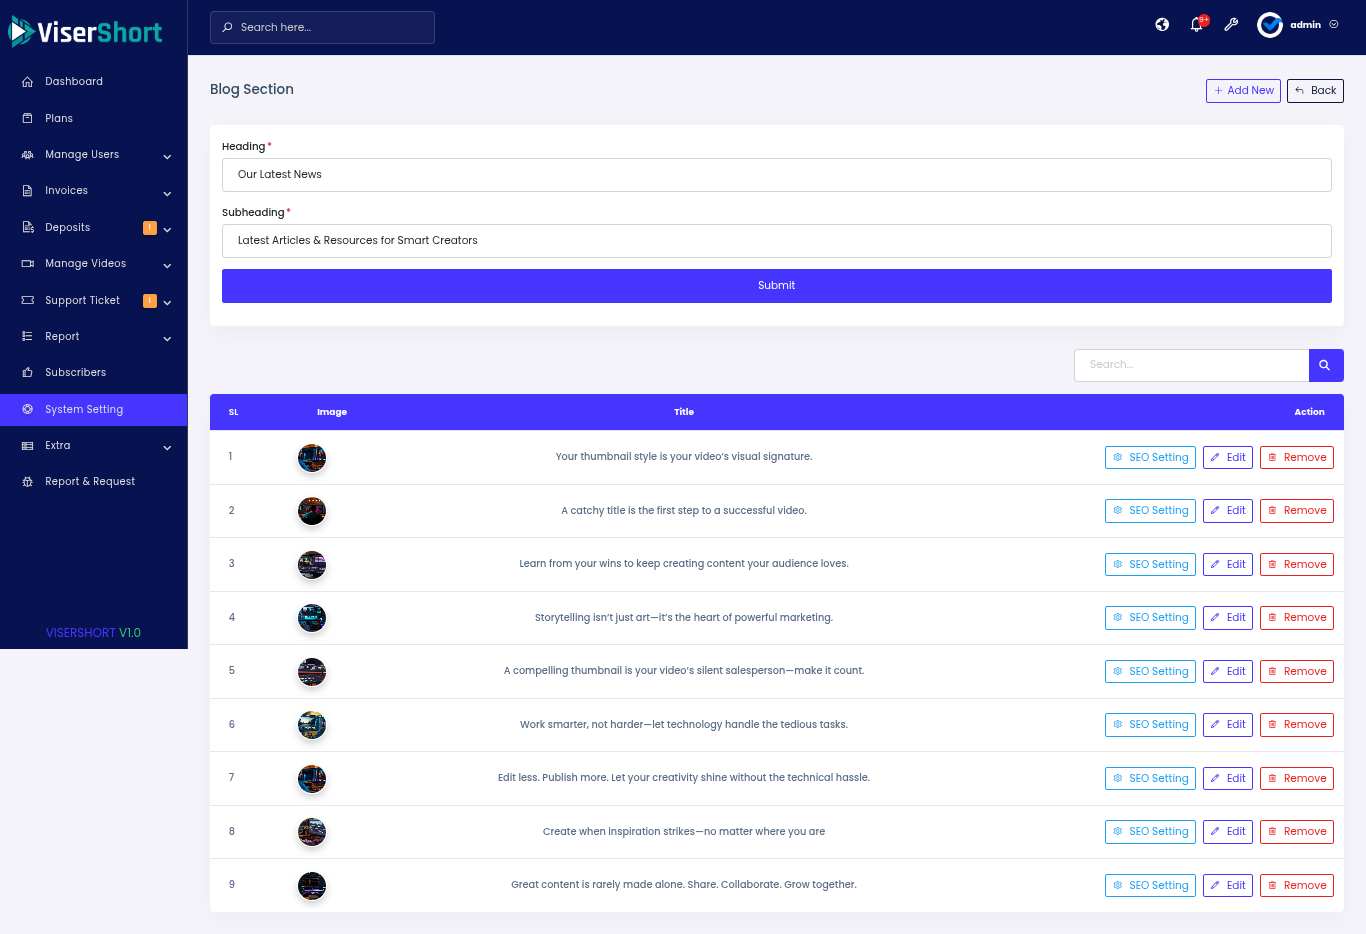Click the Dashboard home icon in sidebar
The height and width of the screenshot is (934, 1366).
(x=28, y=82)
